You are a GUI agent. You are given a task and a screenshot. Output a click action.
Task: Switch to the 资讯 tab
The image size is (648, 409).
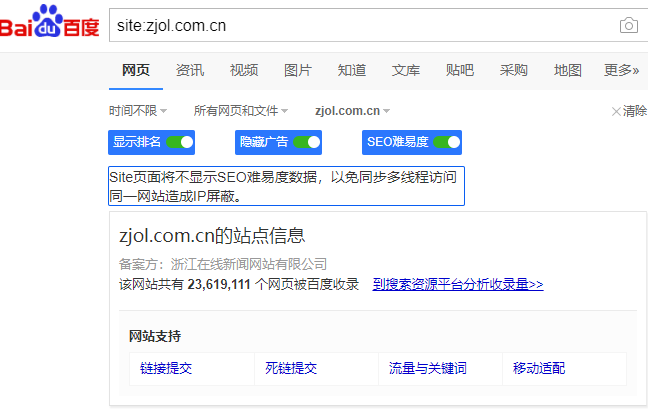pyautogui.click(x=190, y=70)
